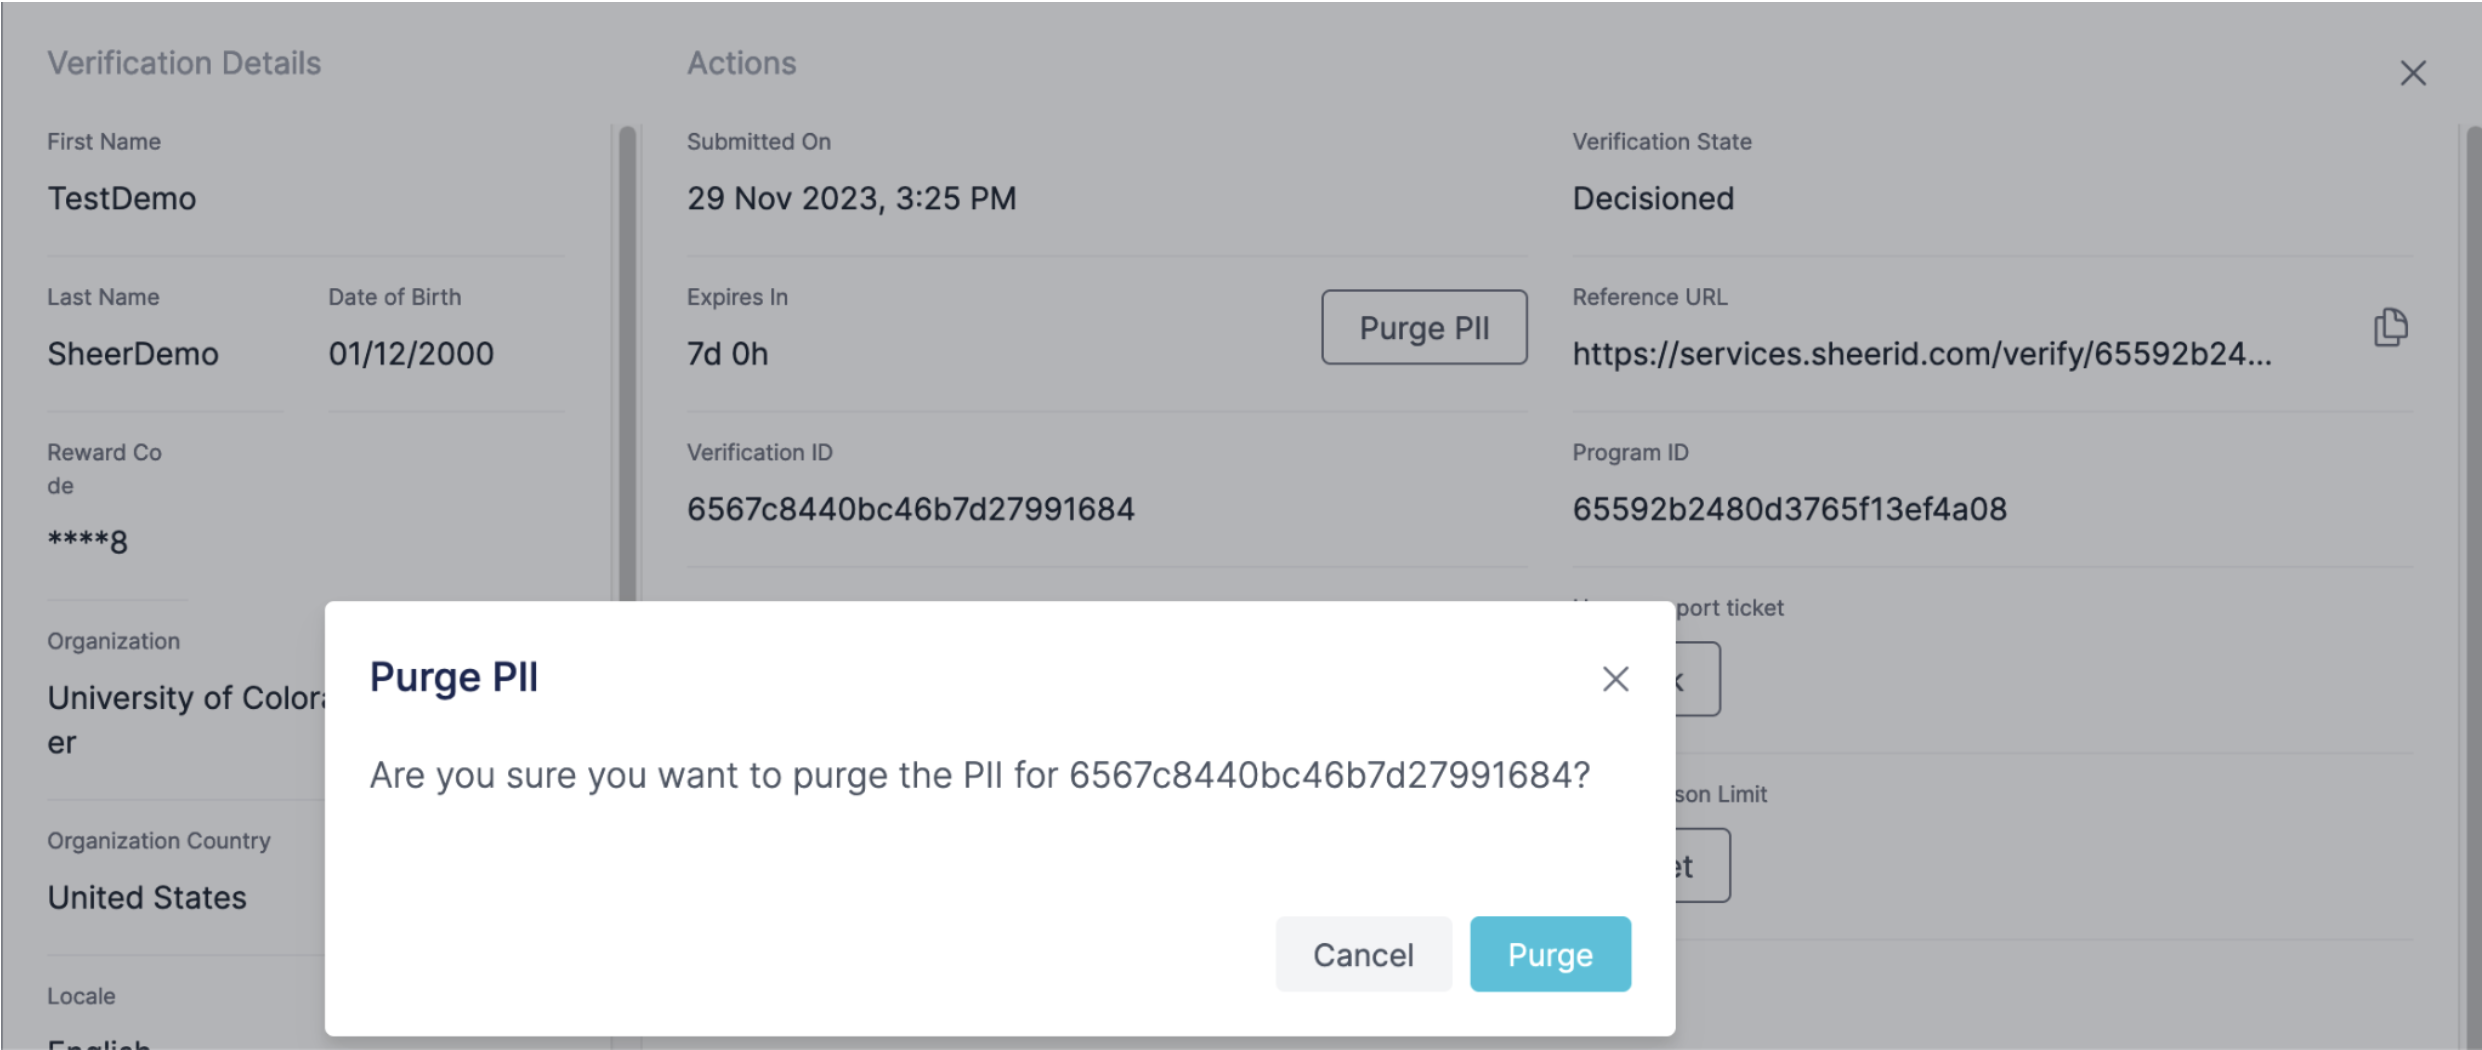This screenshot has height=1050, width=2482.
Task: Click the Last Name value SheerDemo
Action: [133, 354]
